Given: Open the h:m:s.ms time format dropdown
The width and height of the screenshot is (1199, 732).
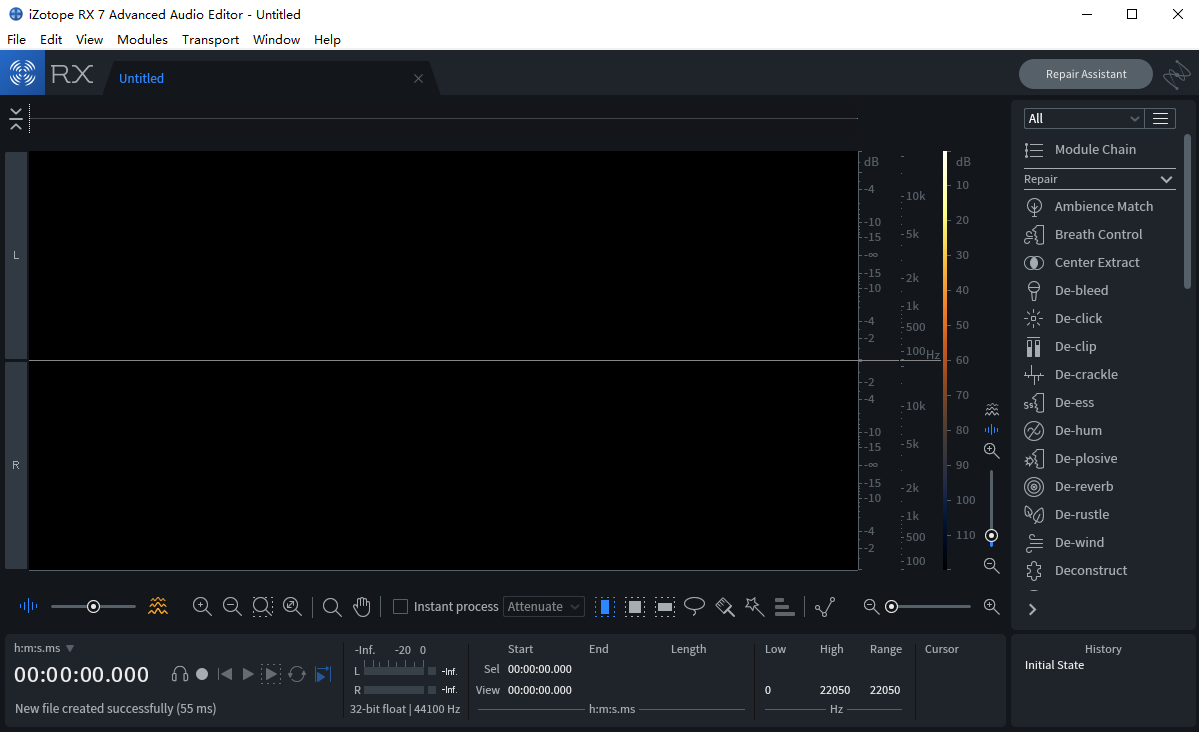Looking at the screenshot, I should [41, 648].
